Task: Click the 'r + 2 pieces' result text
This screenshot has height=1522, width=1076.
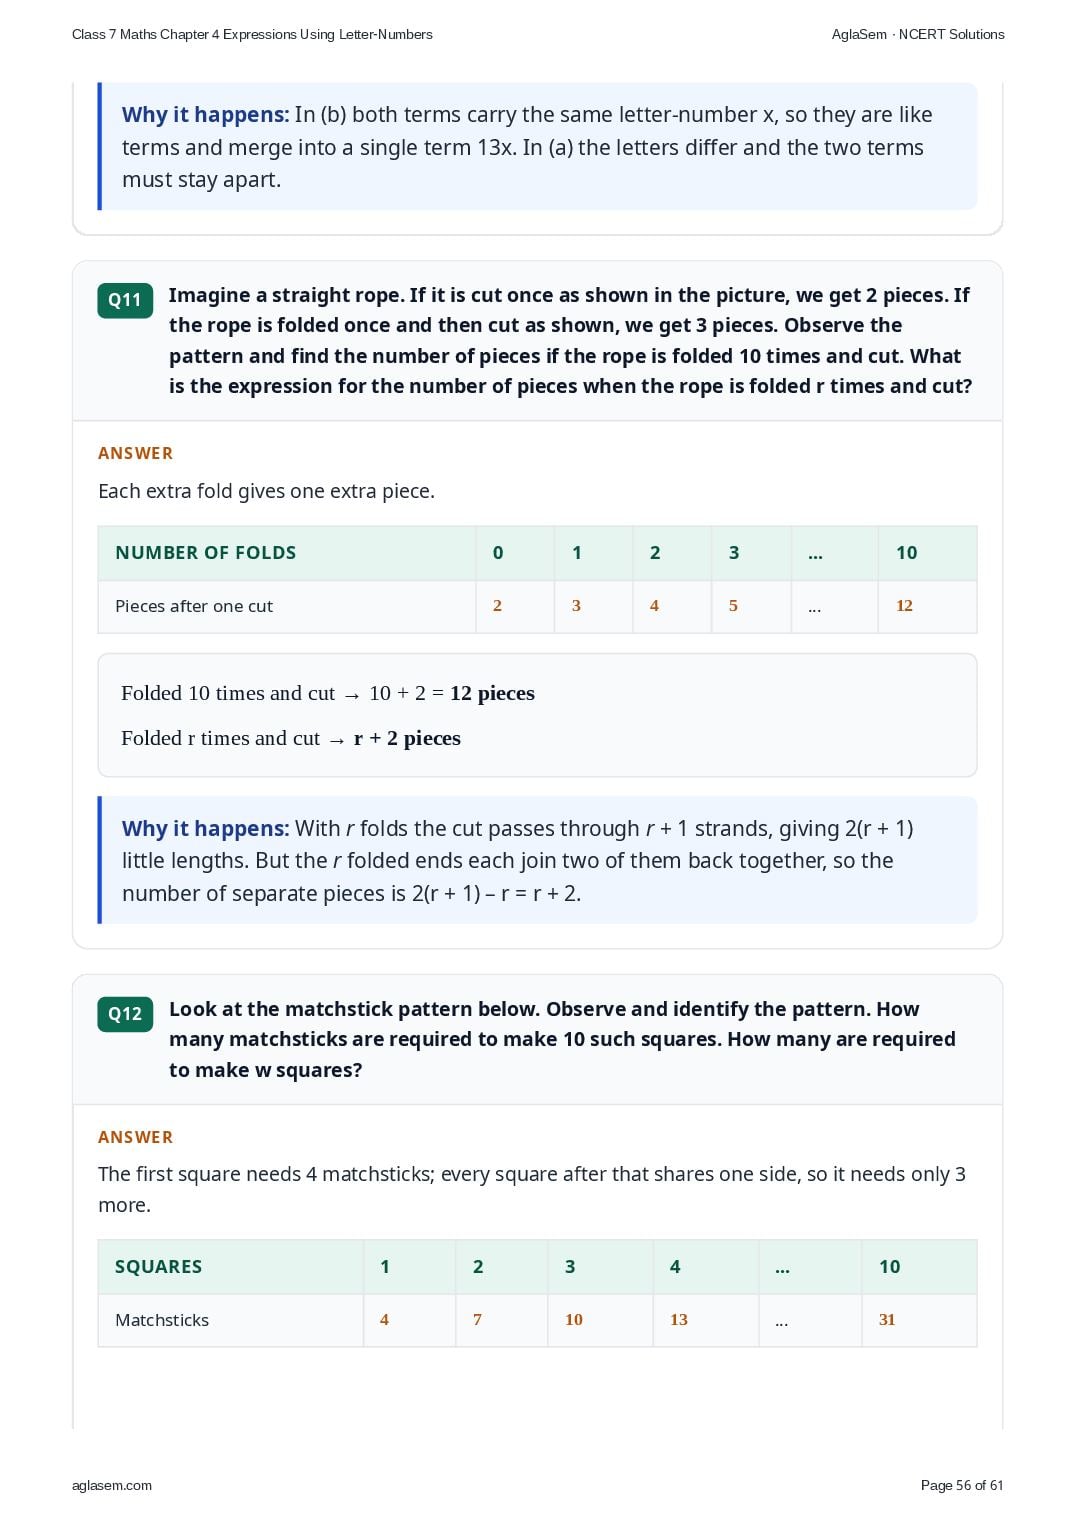Action: (407, 738)
